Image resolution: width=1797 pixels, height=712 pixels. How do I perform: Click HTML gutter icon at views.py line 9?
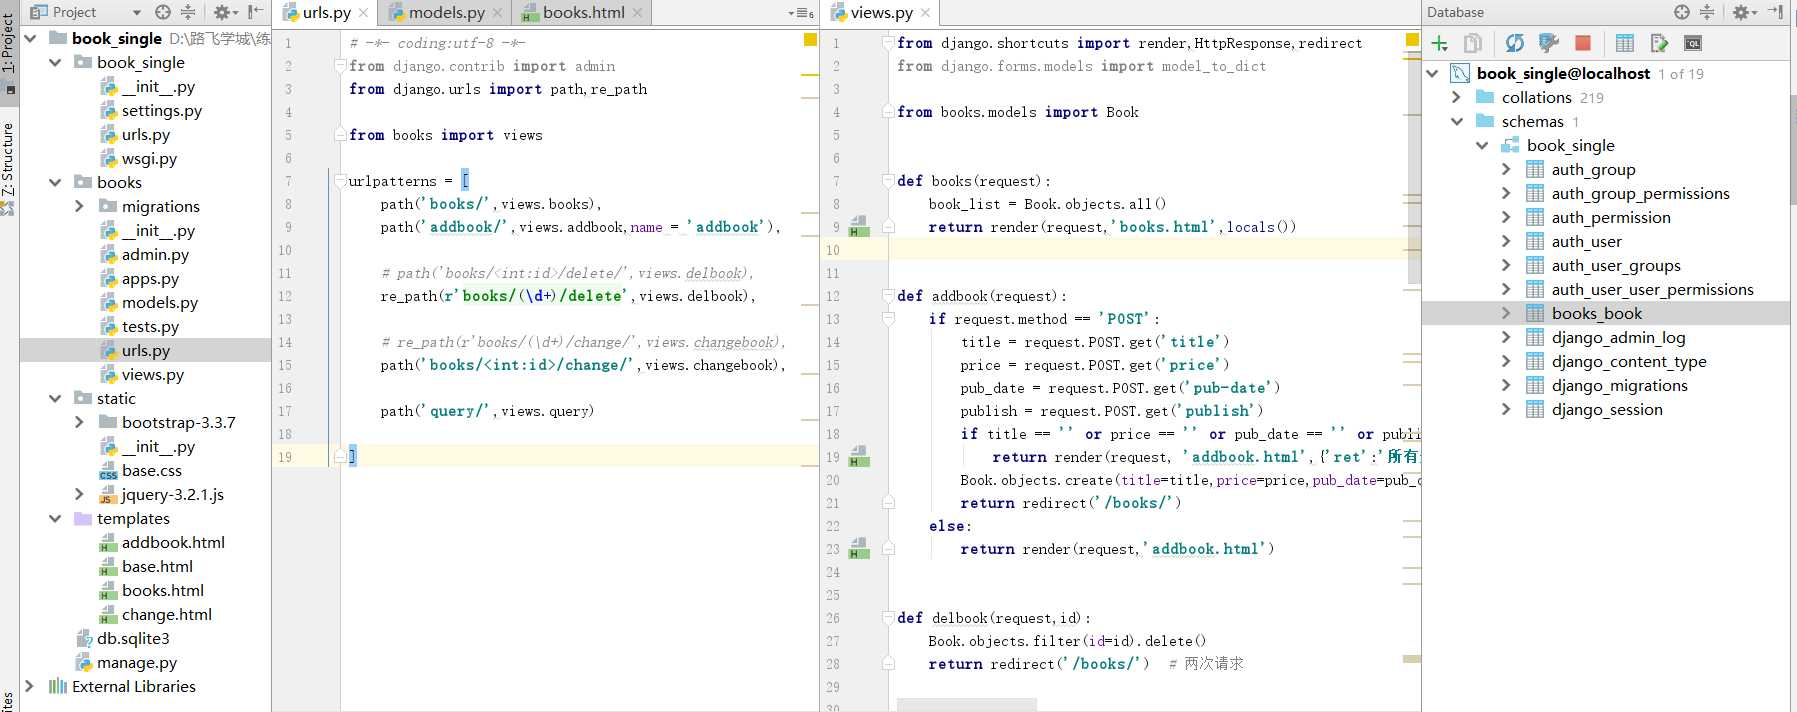[859, 226]
